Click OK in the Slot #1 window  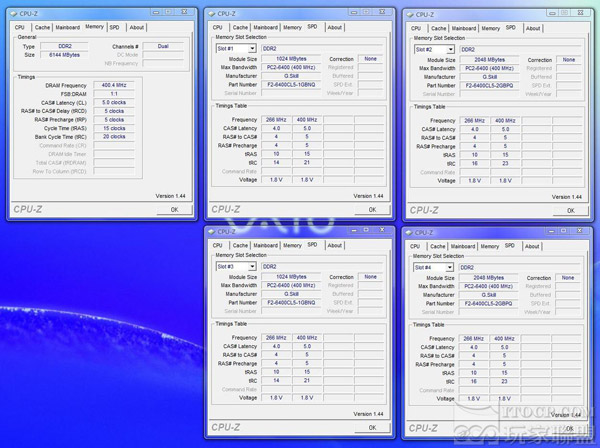pyautogui.click(x=372, y=210)
